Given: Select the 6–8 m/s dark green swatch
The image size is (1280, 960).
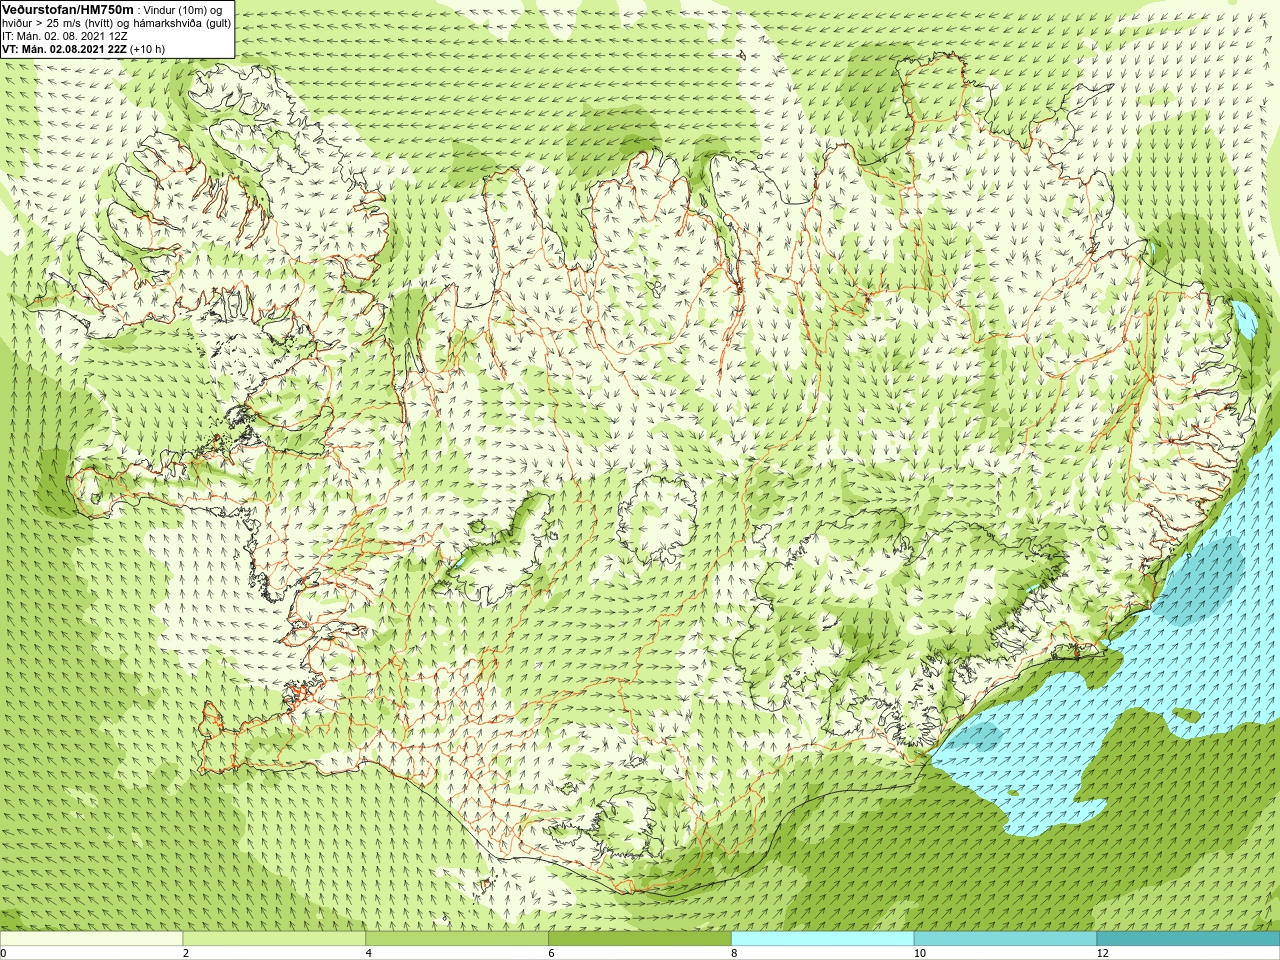Looking at the screenshot, I should 640,939.
